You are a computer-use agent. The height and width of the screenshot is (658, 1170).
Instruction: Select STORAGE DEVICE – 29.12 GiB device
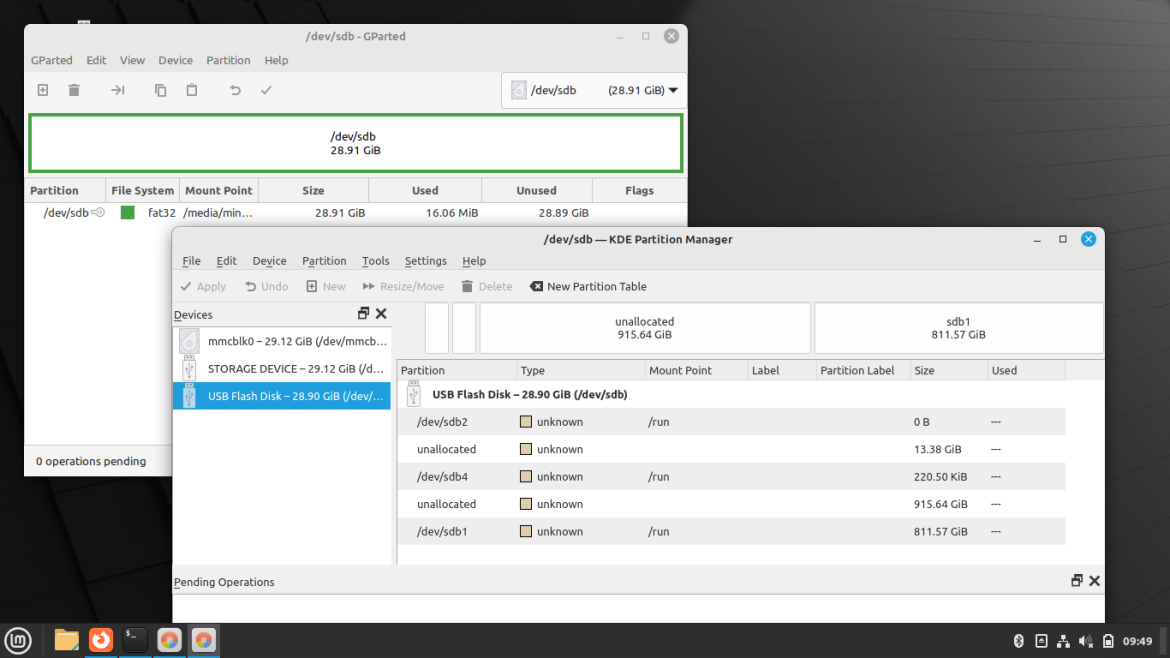(x=282, y=369)
